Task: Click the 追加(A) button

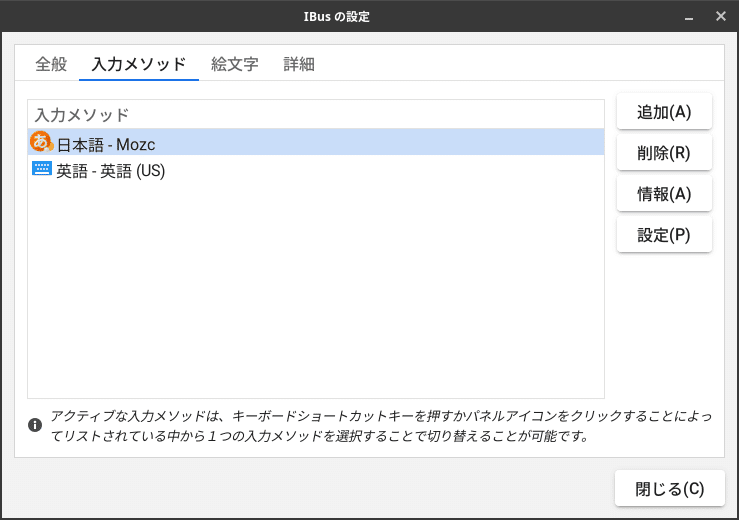Action: (x=664, y=112)
